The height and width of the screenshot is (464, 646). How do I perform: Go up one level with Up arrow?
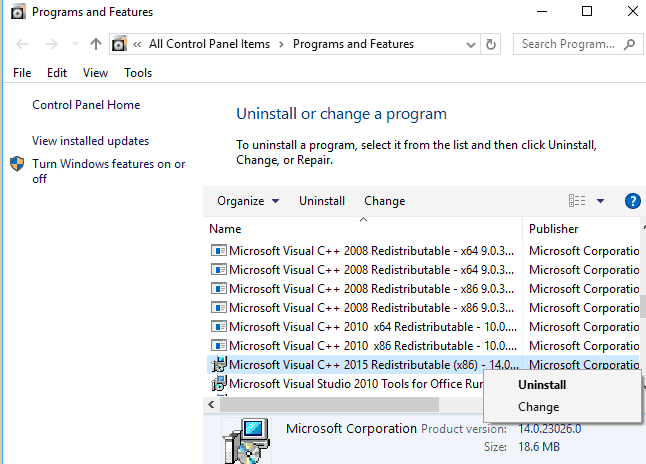click(x=96, y=44)
